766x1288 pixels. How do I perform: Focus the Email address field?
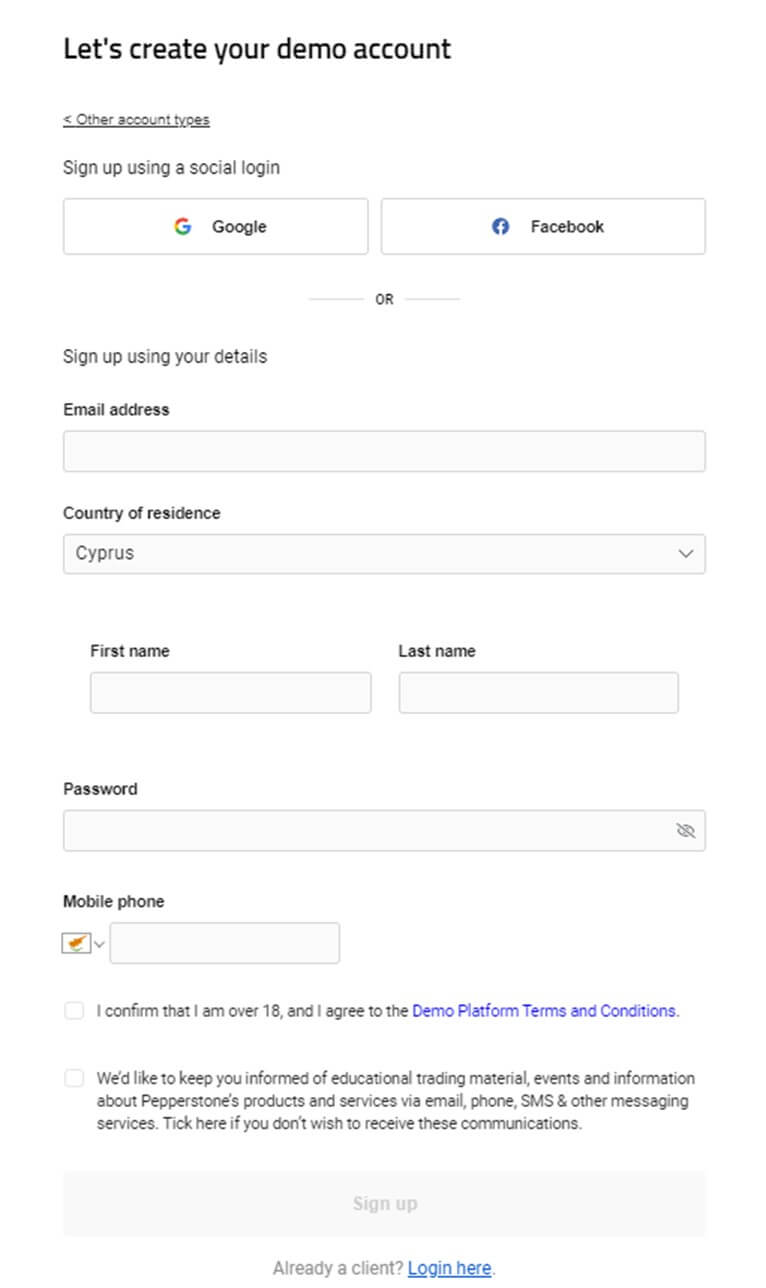[x=384, y=451]
